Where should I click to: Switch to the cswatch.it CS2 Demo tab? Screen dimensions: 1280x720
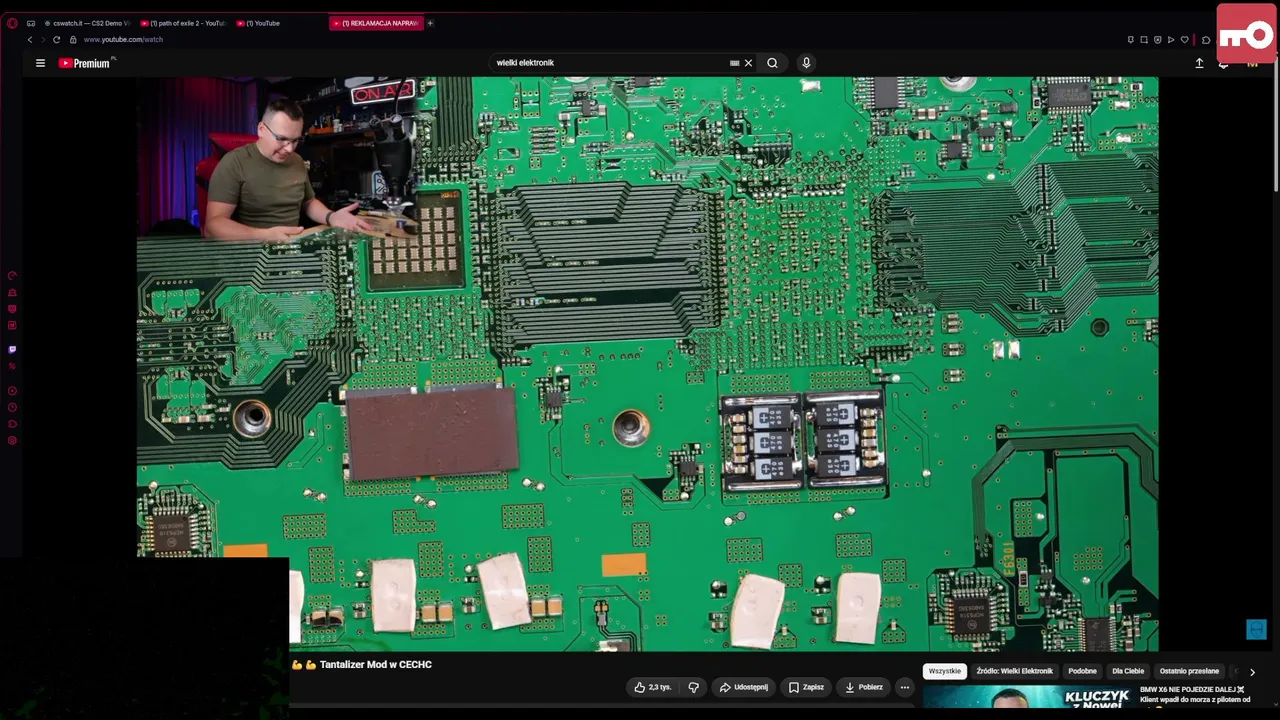[x=87, y=23]
